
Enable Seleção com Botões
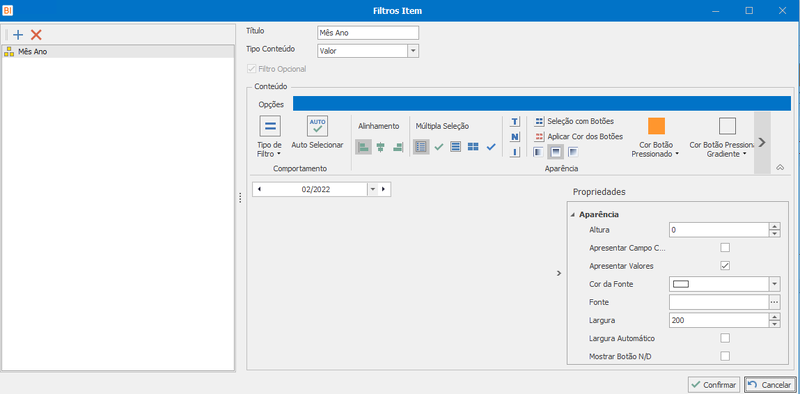(x=574, y=121)
